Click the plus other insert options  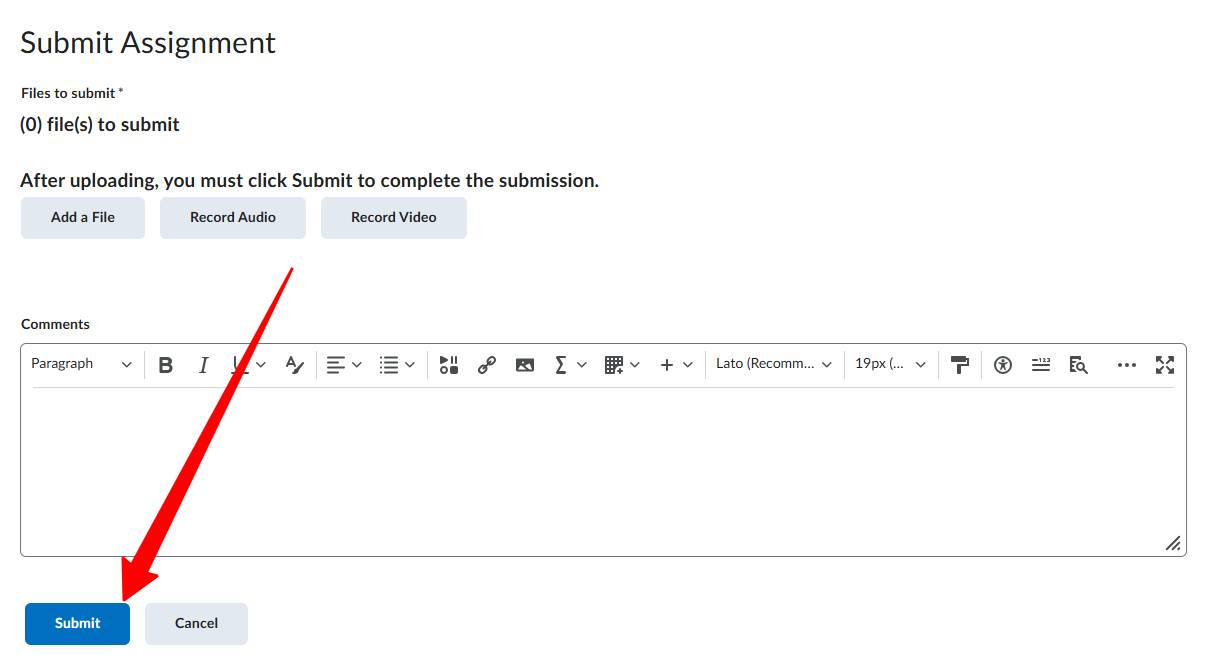click(667, 365)
